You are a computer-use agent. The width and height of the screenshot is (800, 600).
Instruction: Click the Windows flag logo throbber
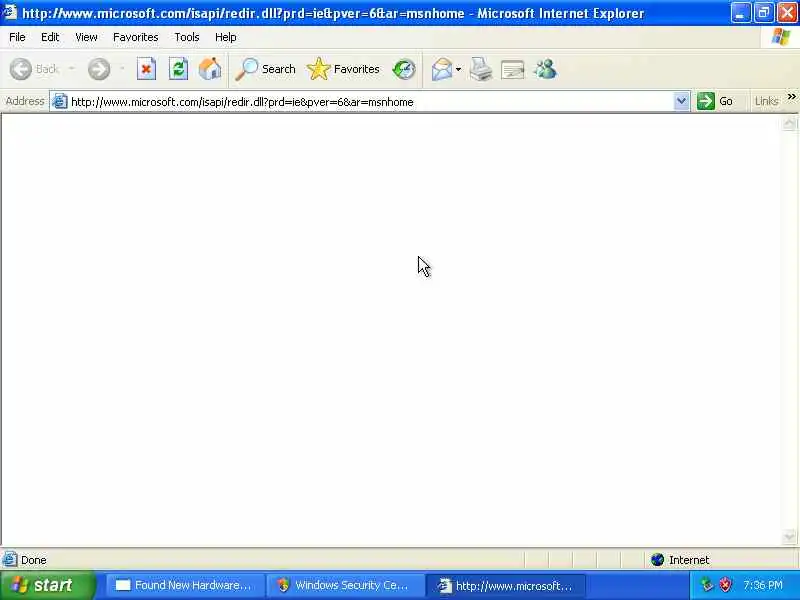(x=781, y=37)
